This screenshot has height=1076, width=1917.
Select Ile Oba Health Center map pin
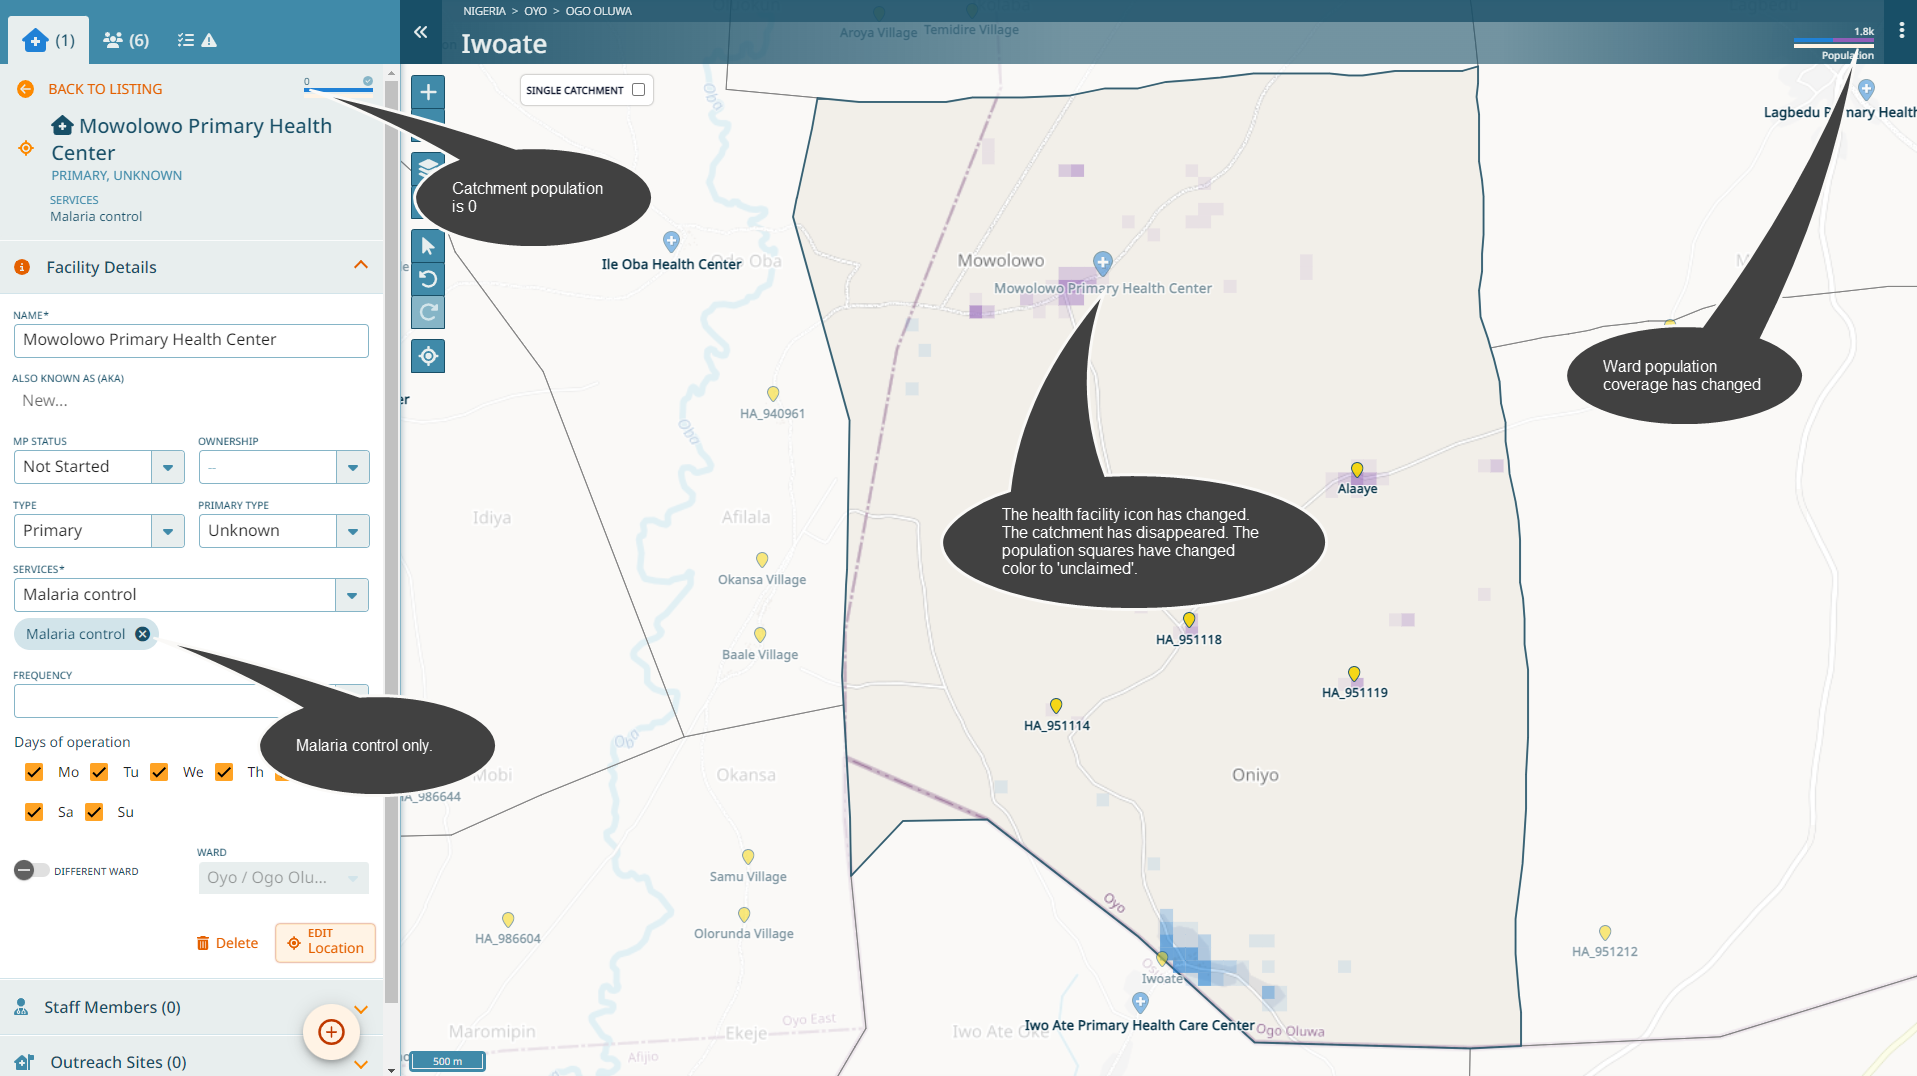pyautogui.click(x=671, y=241)
